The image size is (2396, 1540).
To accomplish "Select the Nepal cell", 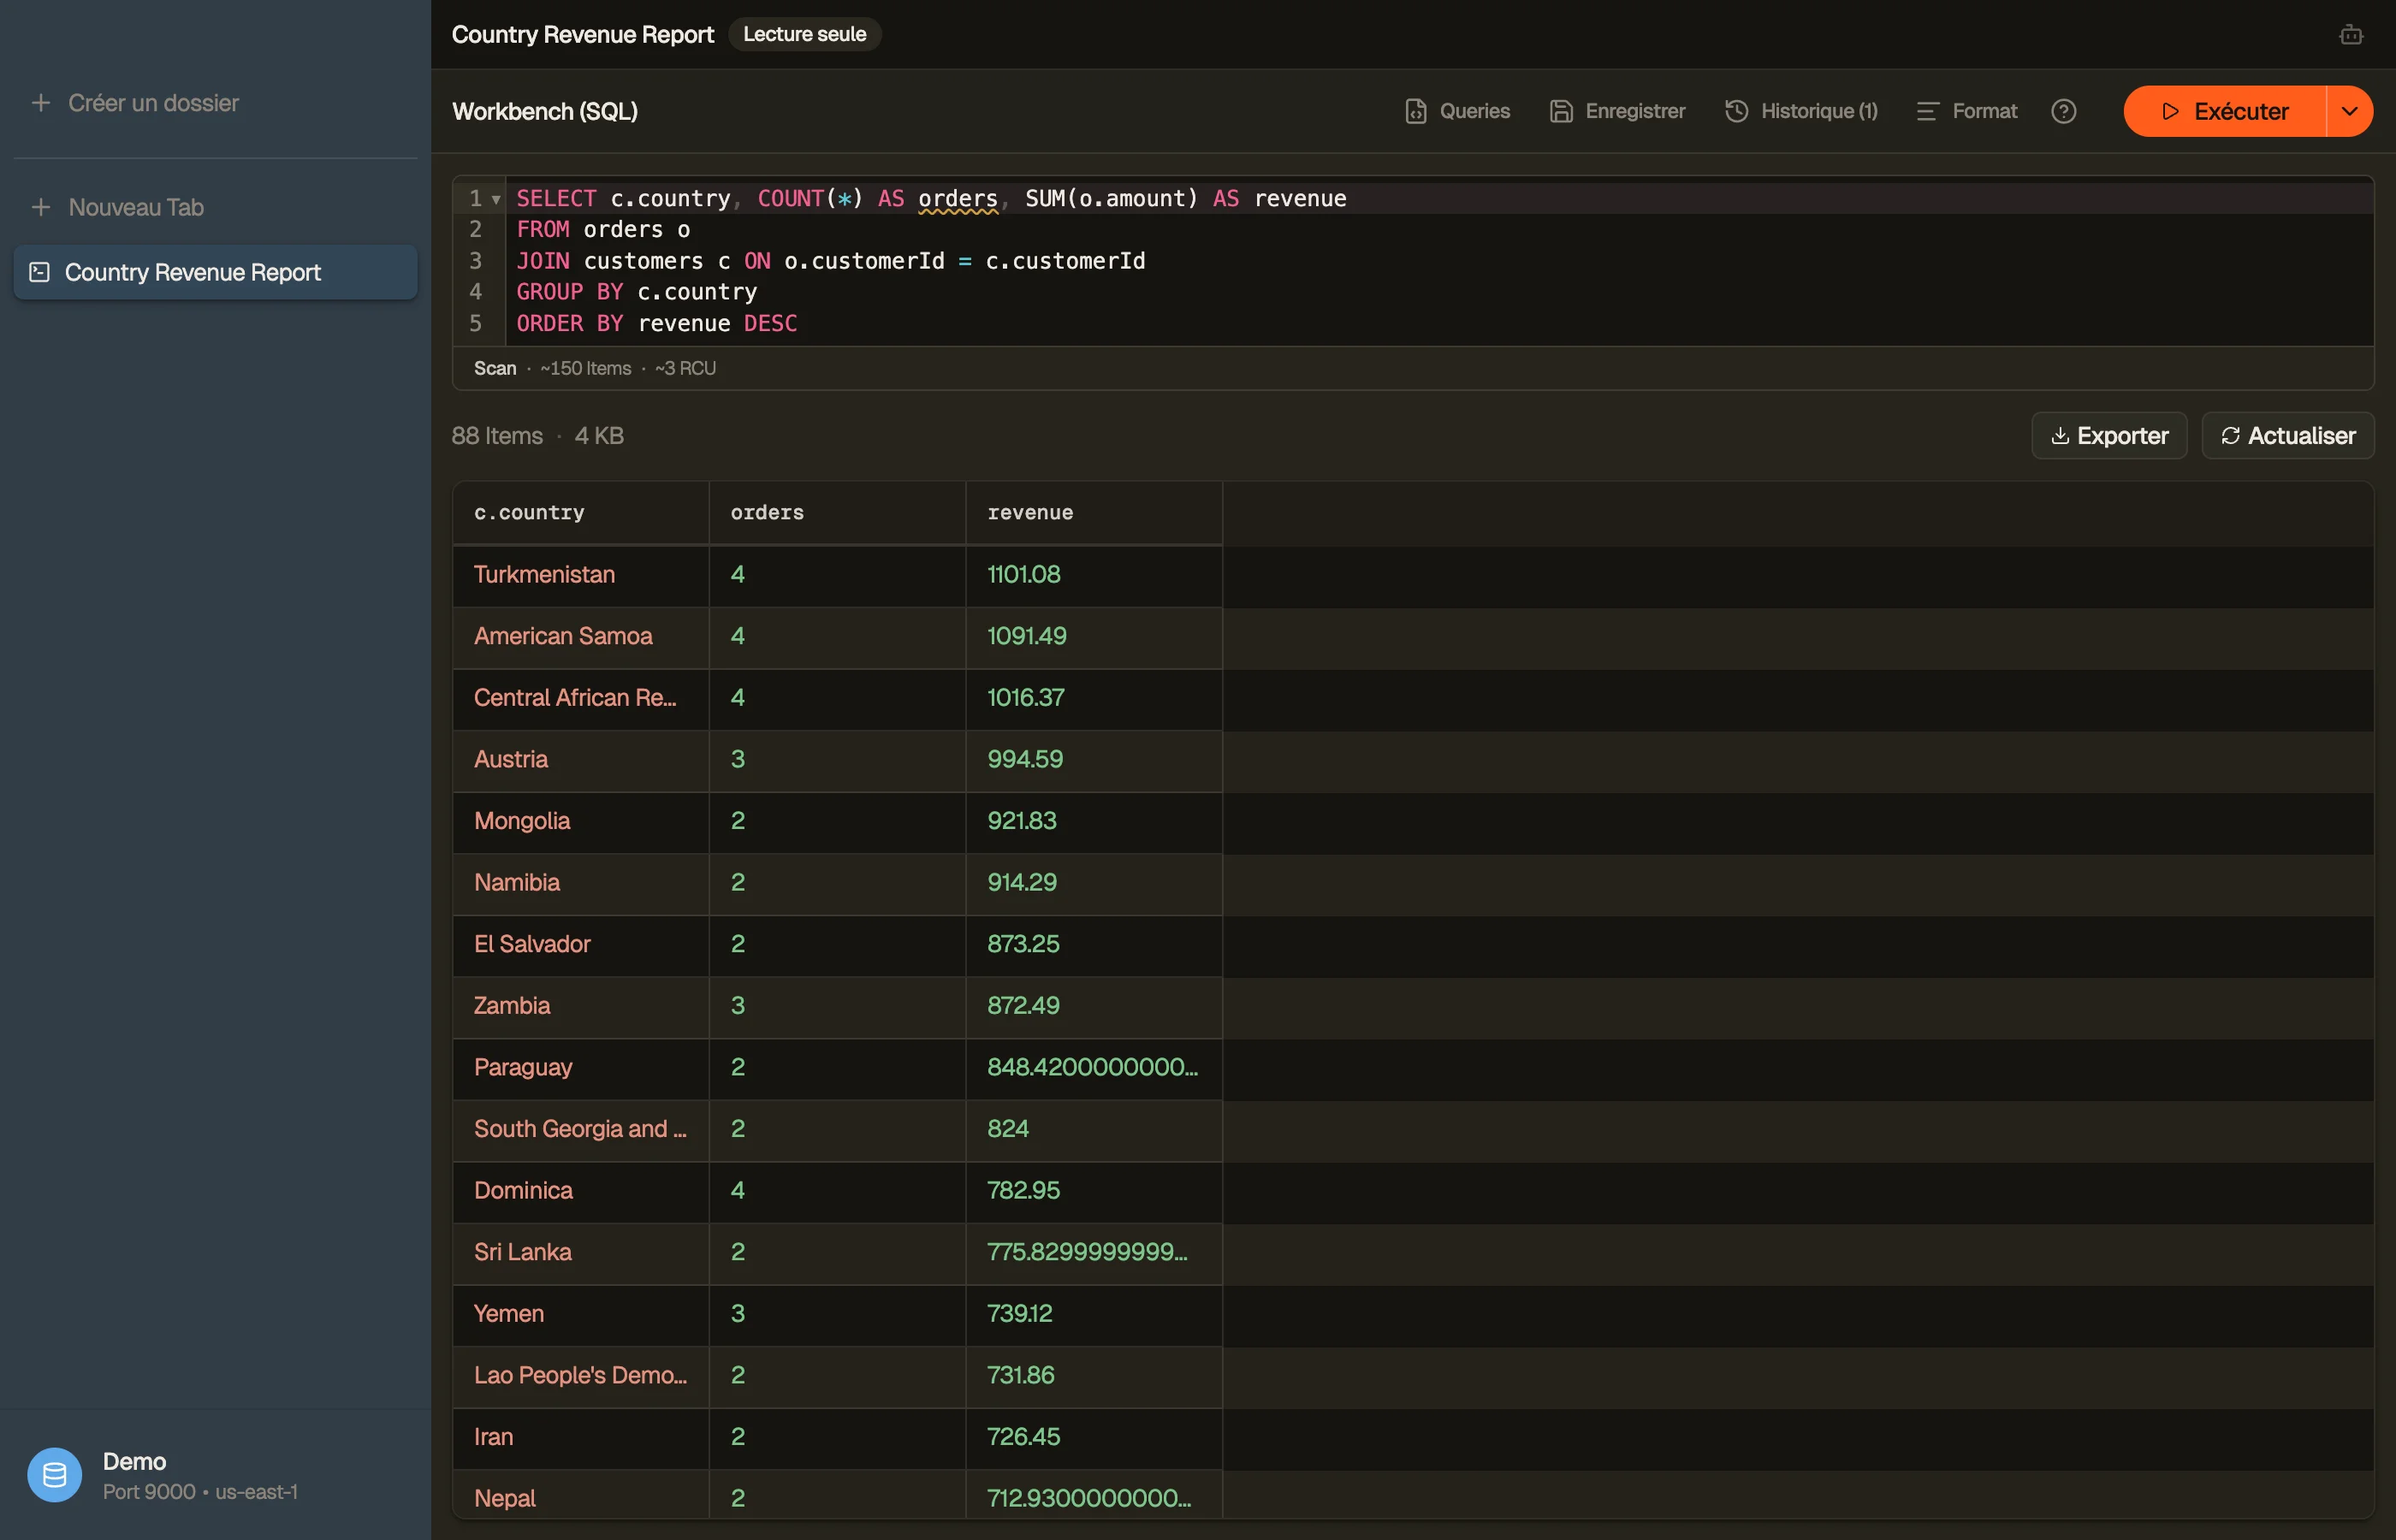I will [x=581, y=1495].
